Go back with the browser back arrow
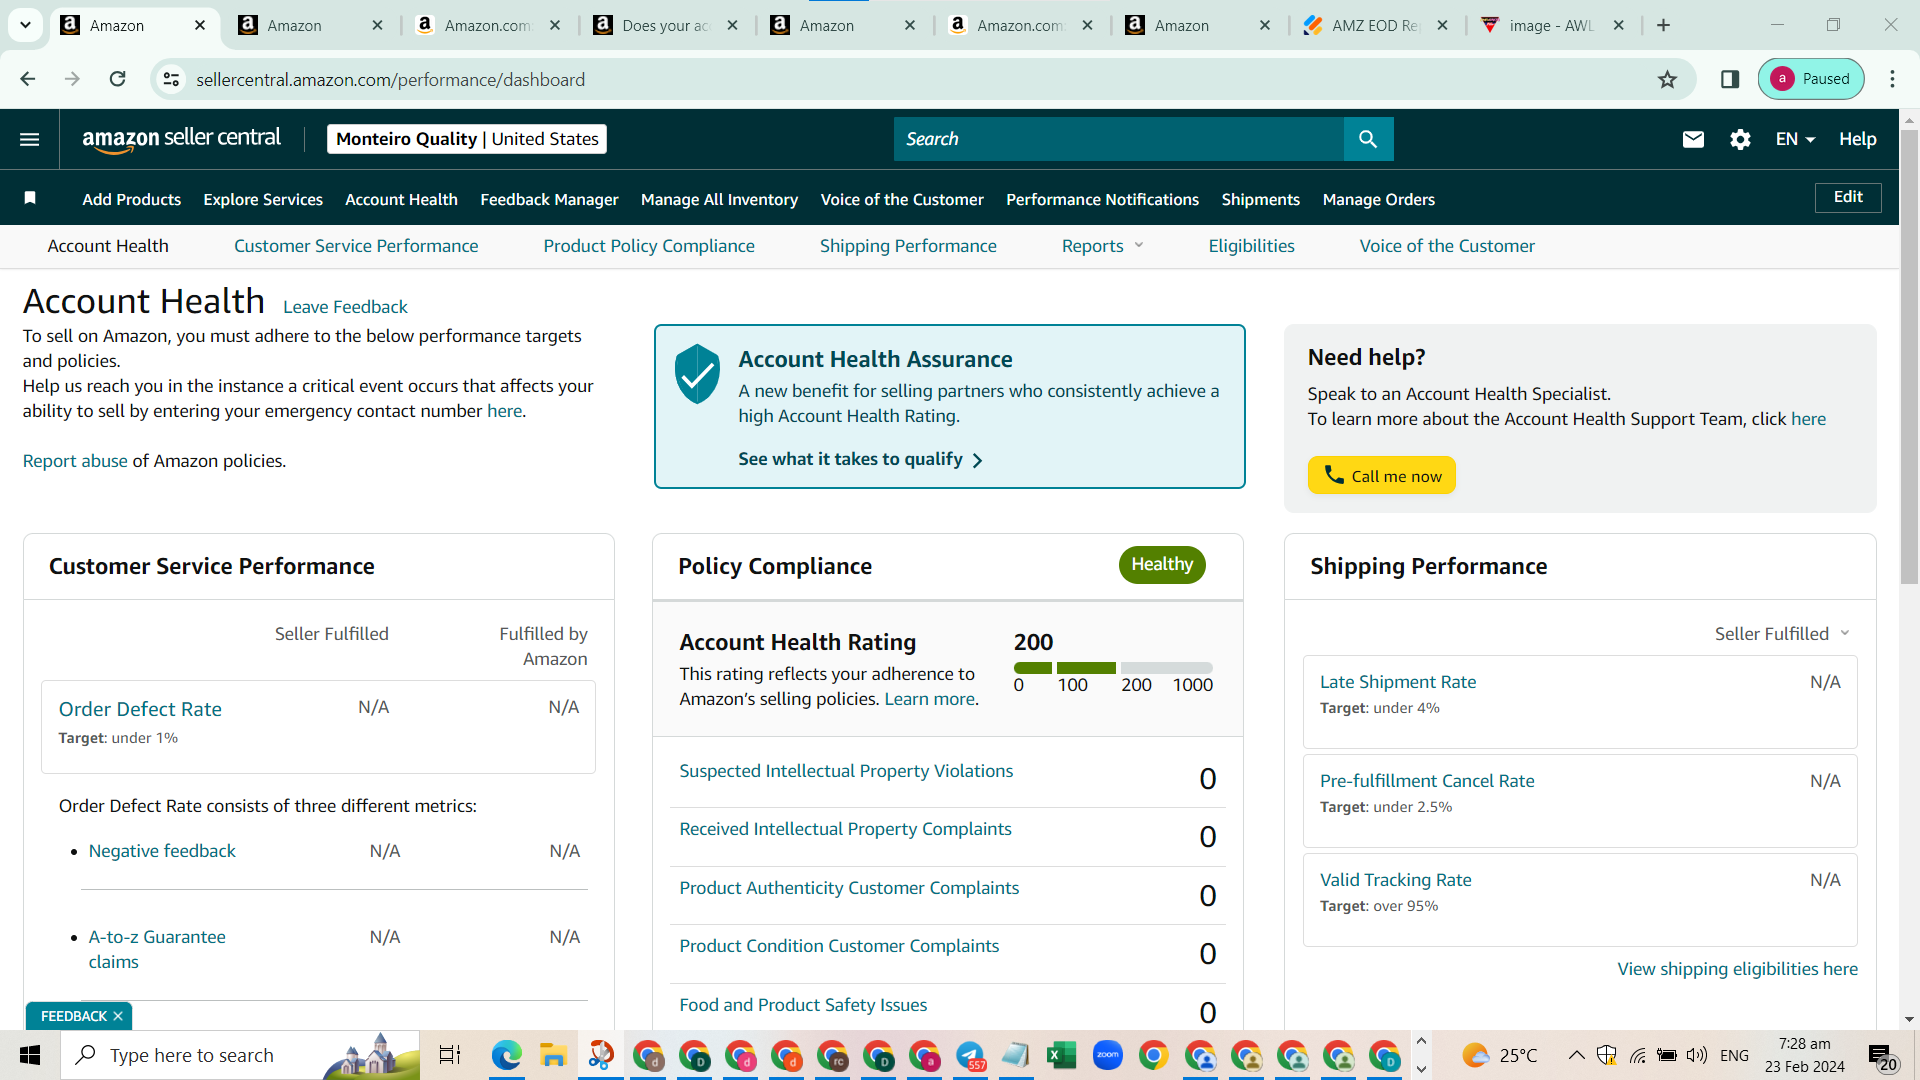The image size is (1920, 1080). pos(28,79)
